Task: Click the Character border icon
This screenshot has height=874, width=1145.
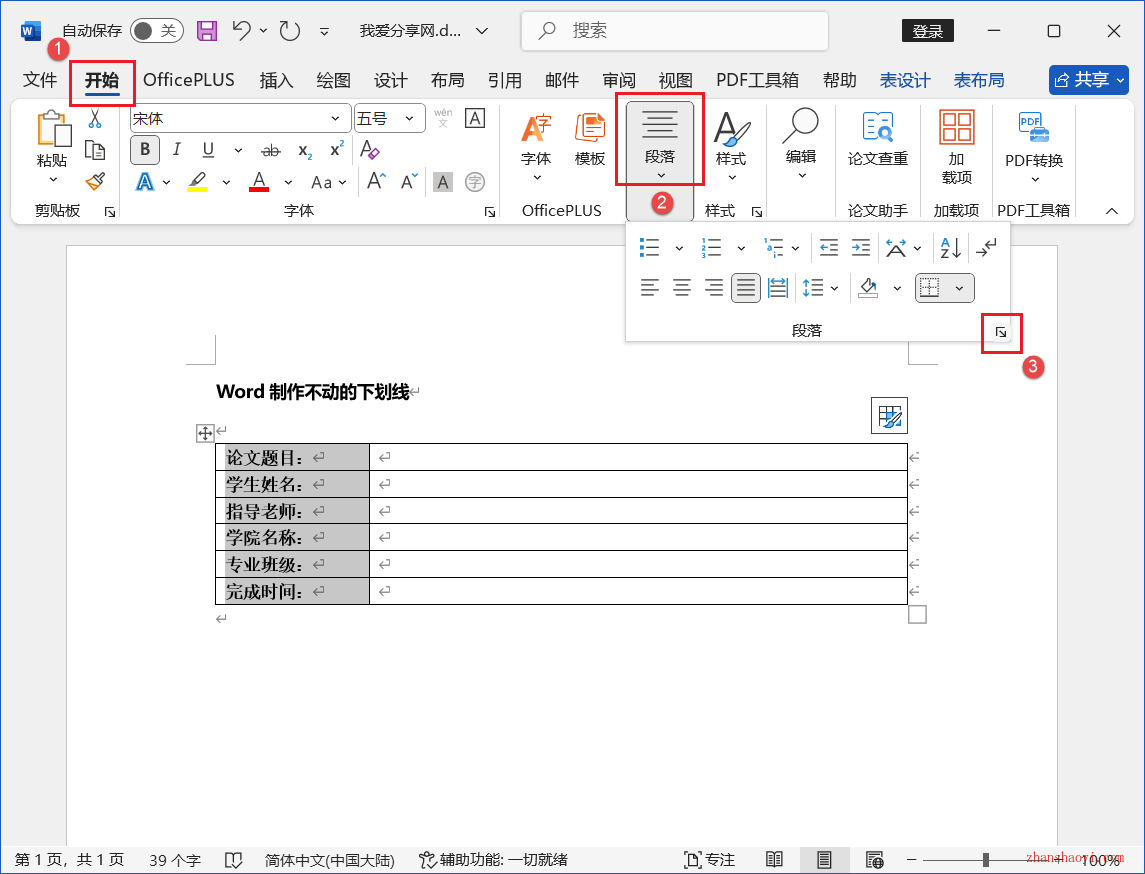Action: (x=475, y=118)
